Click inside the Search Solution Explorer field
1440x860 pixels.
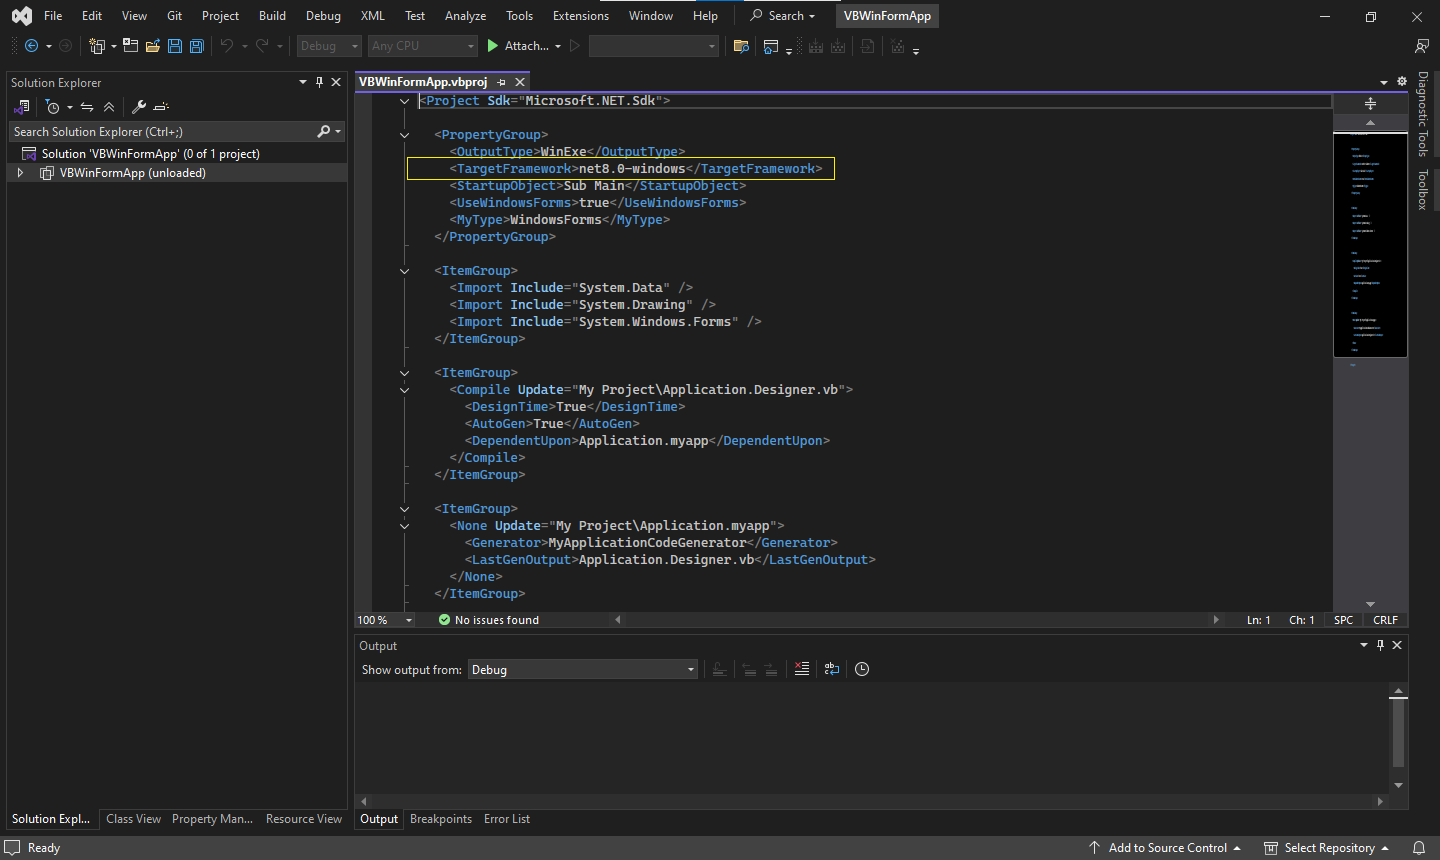(x=160, y=132)
